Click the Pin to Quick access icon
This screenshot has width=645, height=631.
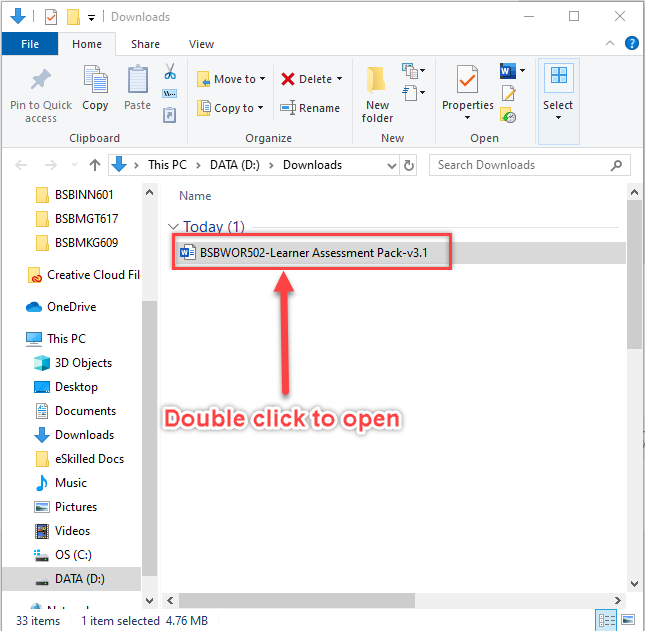(41, 81)
